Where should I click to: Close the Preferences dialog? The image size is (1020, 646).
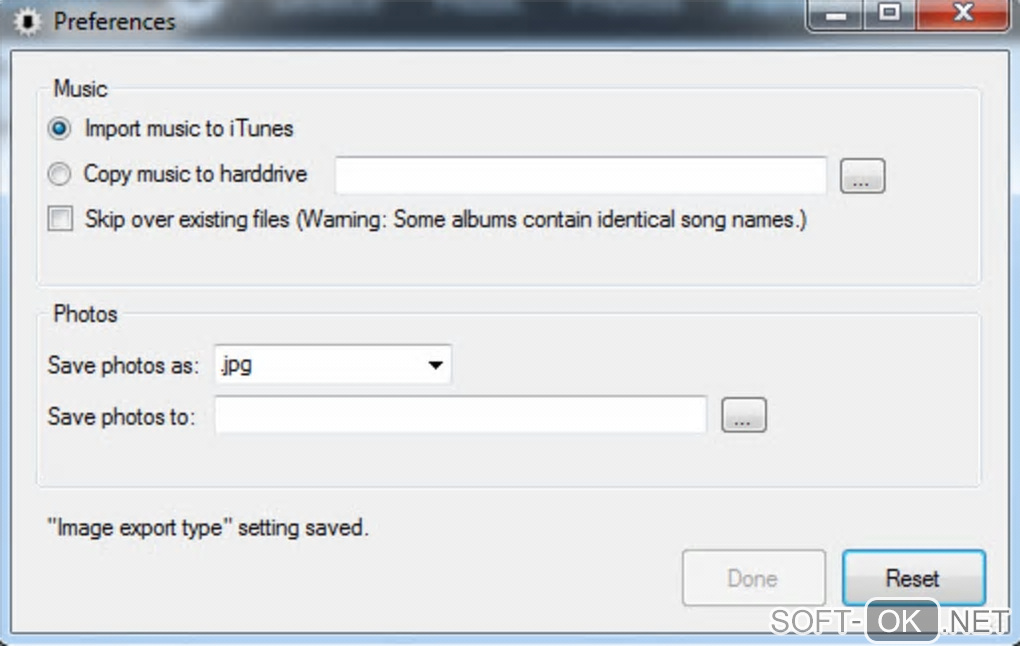point(962,15)
